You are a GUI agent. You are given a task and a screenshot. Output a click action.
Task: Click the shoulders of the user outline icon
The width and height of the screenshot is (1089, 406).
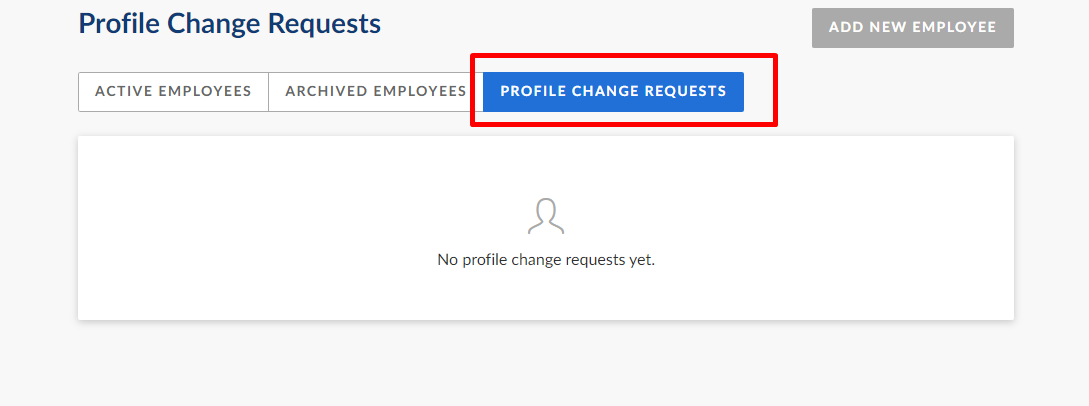546,228
